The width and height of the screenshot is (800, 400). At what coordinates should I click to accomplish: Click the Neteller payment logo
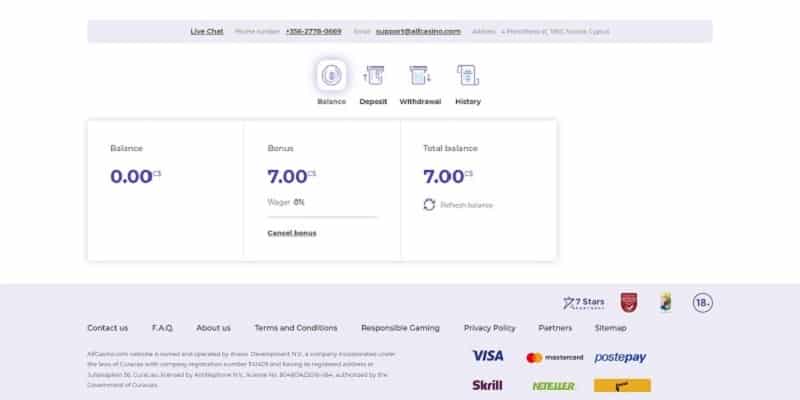[x=553, y=385]
